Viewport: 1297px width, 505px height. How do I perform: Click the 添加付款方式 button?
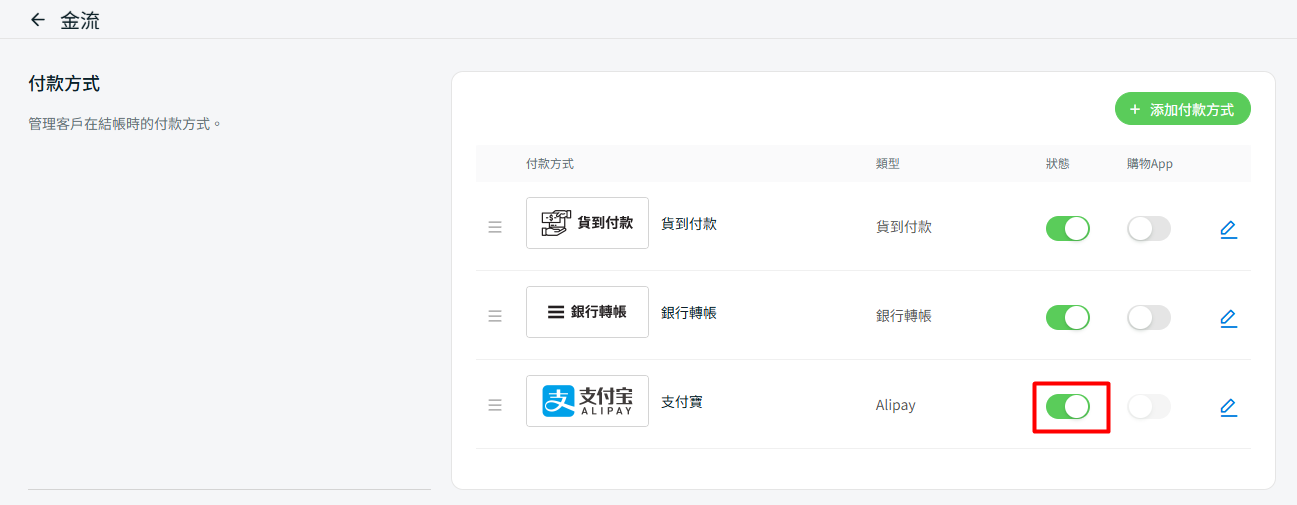1182,110
